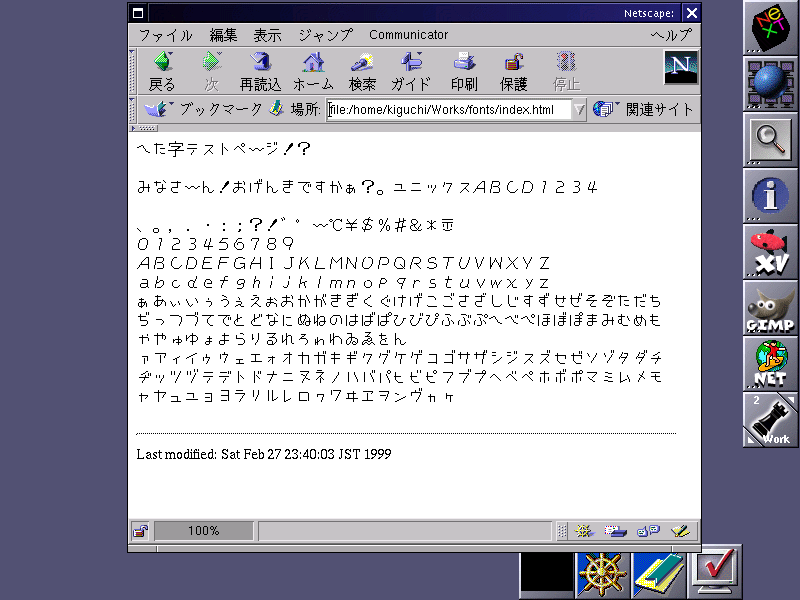Click the URL location field
The width and height of the screenshot is (800, 600).
449,110
